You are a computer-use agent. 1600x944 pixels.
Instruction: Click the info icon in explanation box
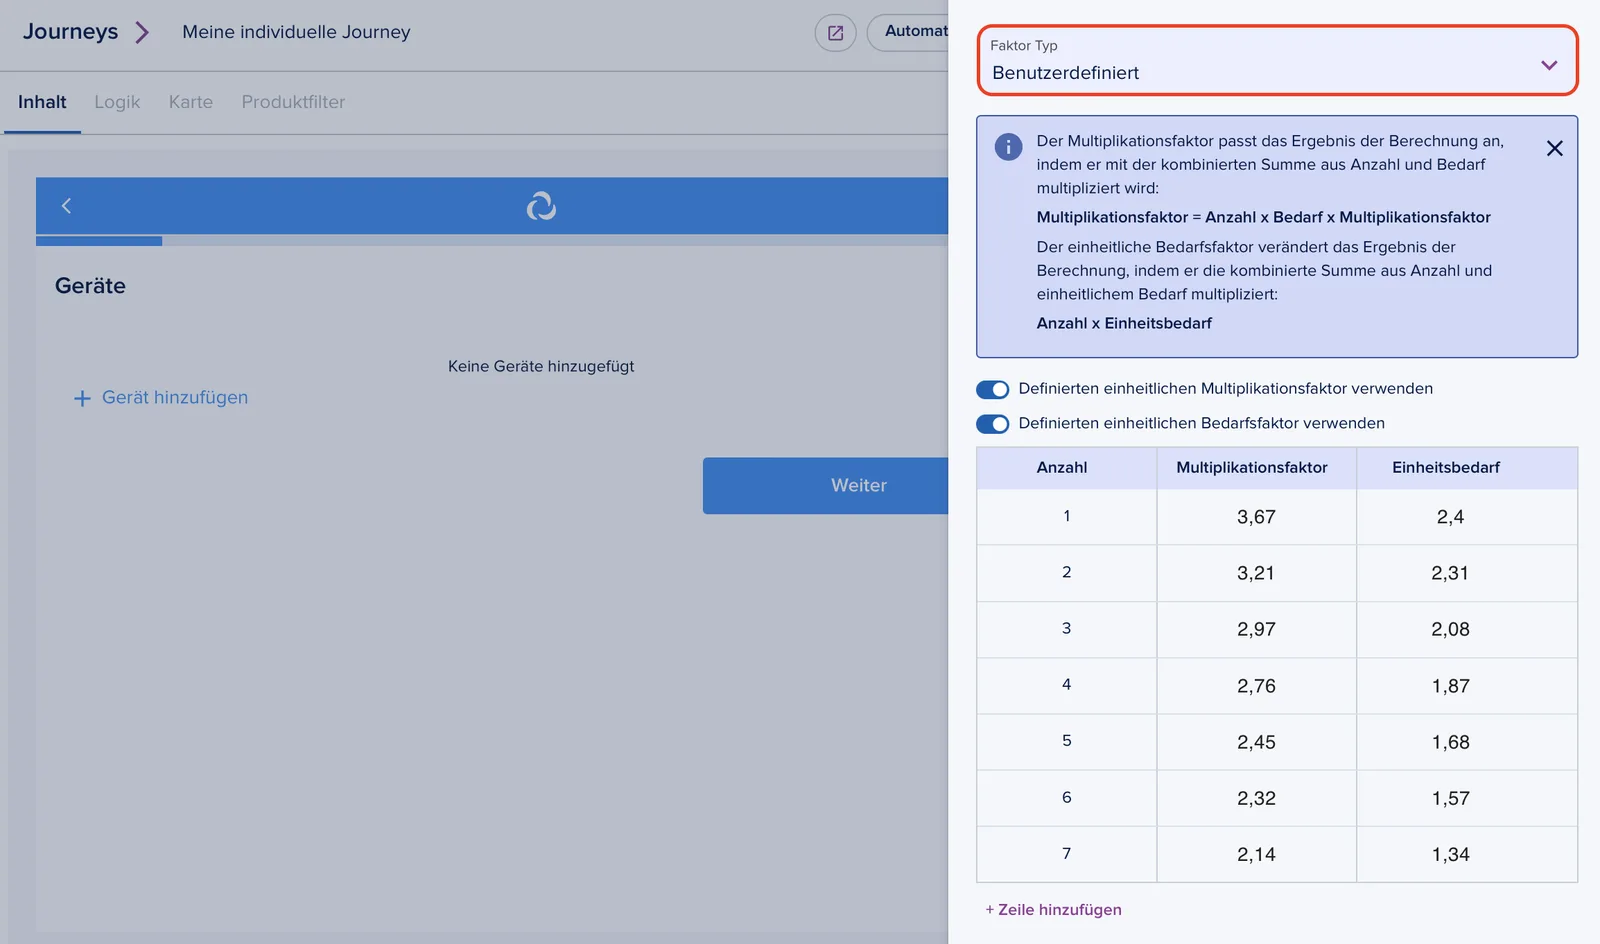pyautogui.click(x=1008, y=147)
